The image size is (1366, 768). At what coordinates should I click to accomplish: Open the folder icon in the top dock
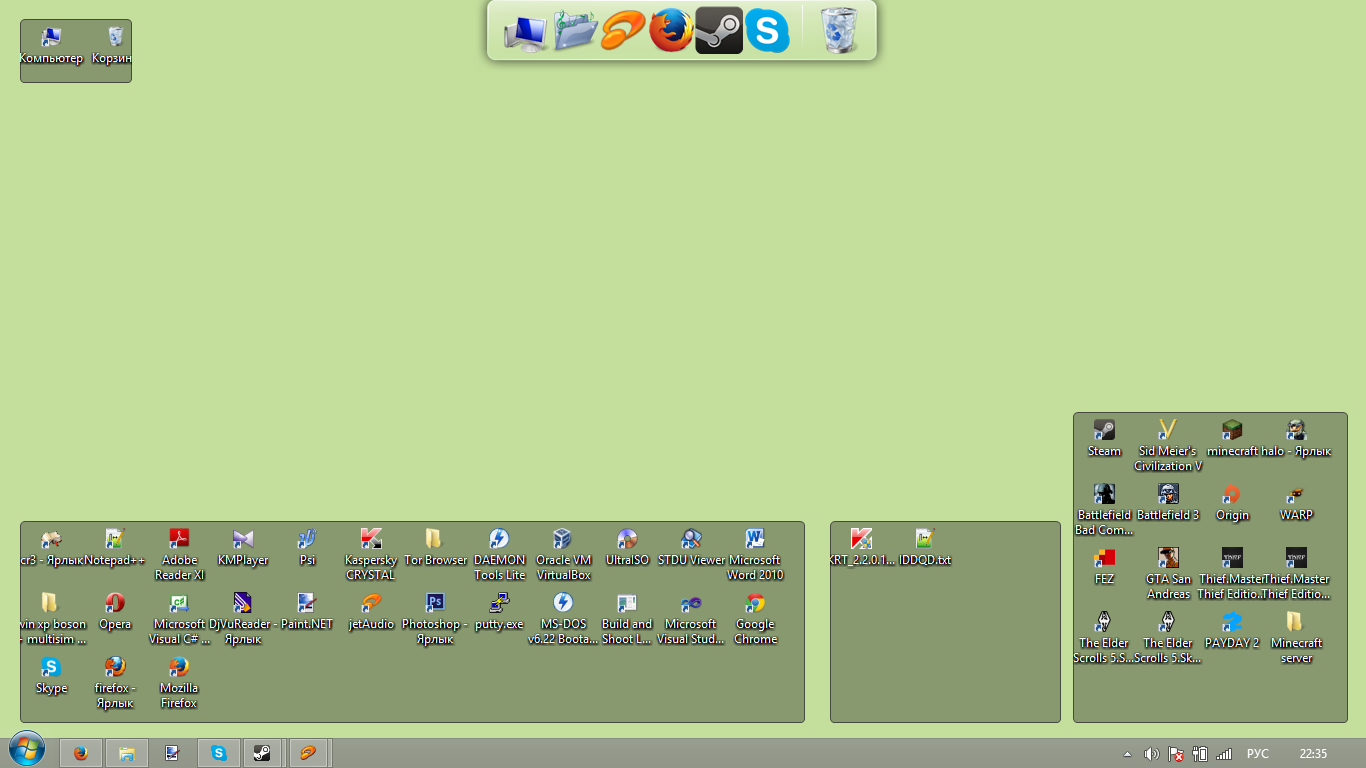(574, 30)
